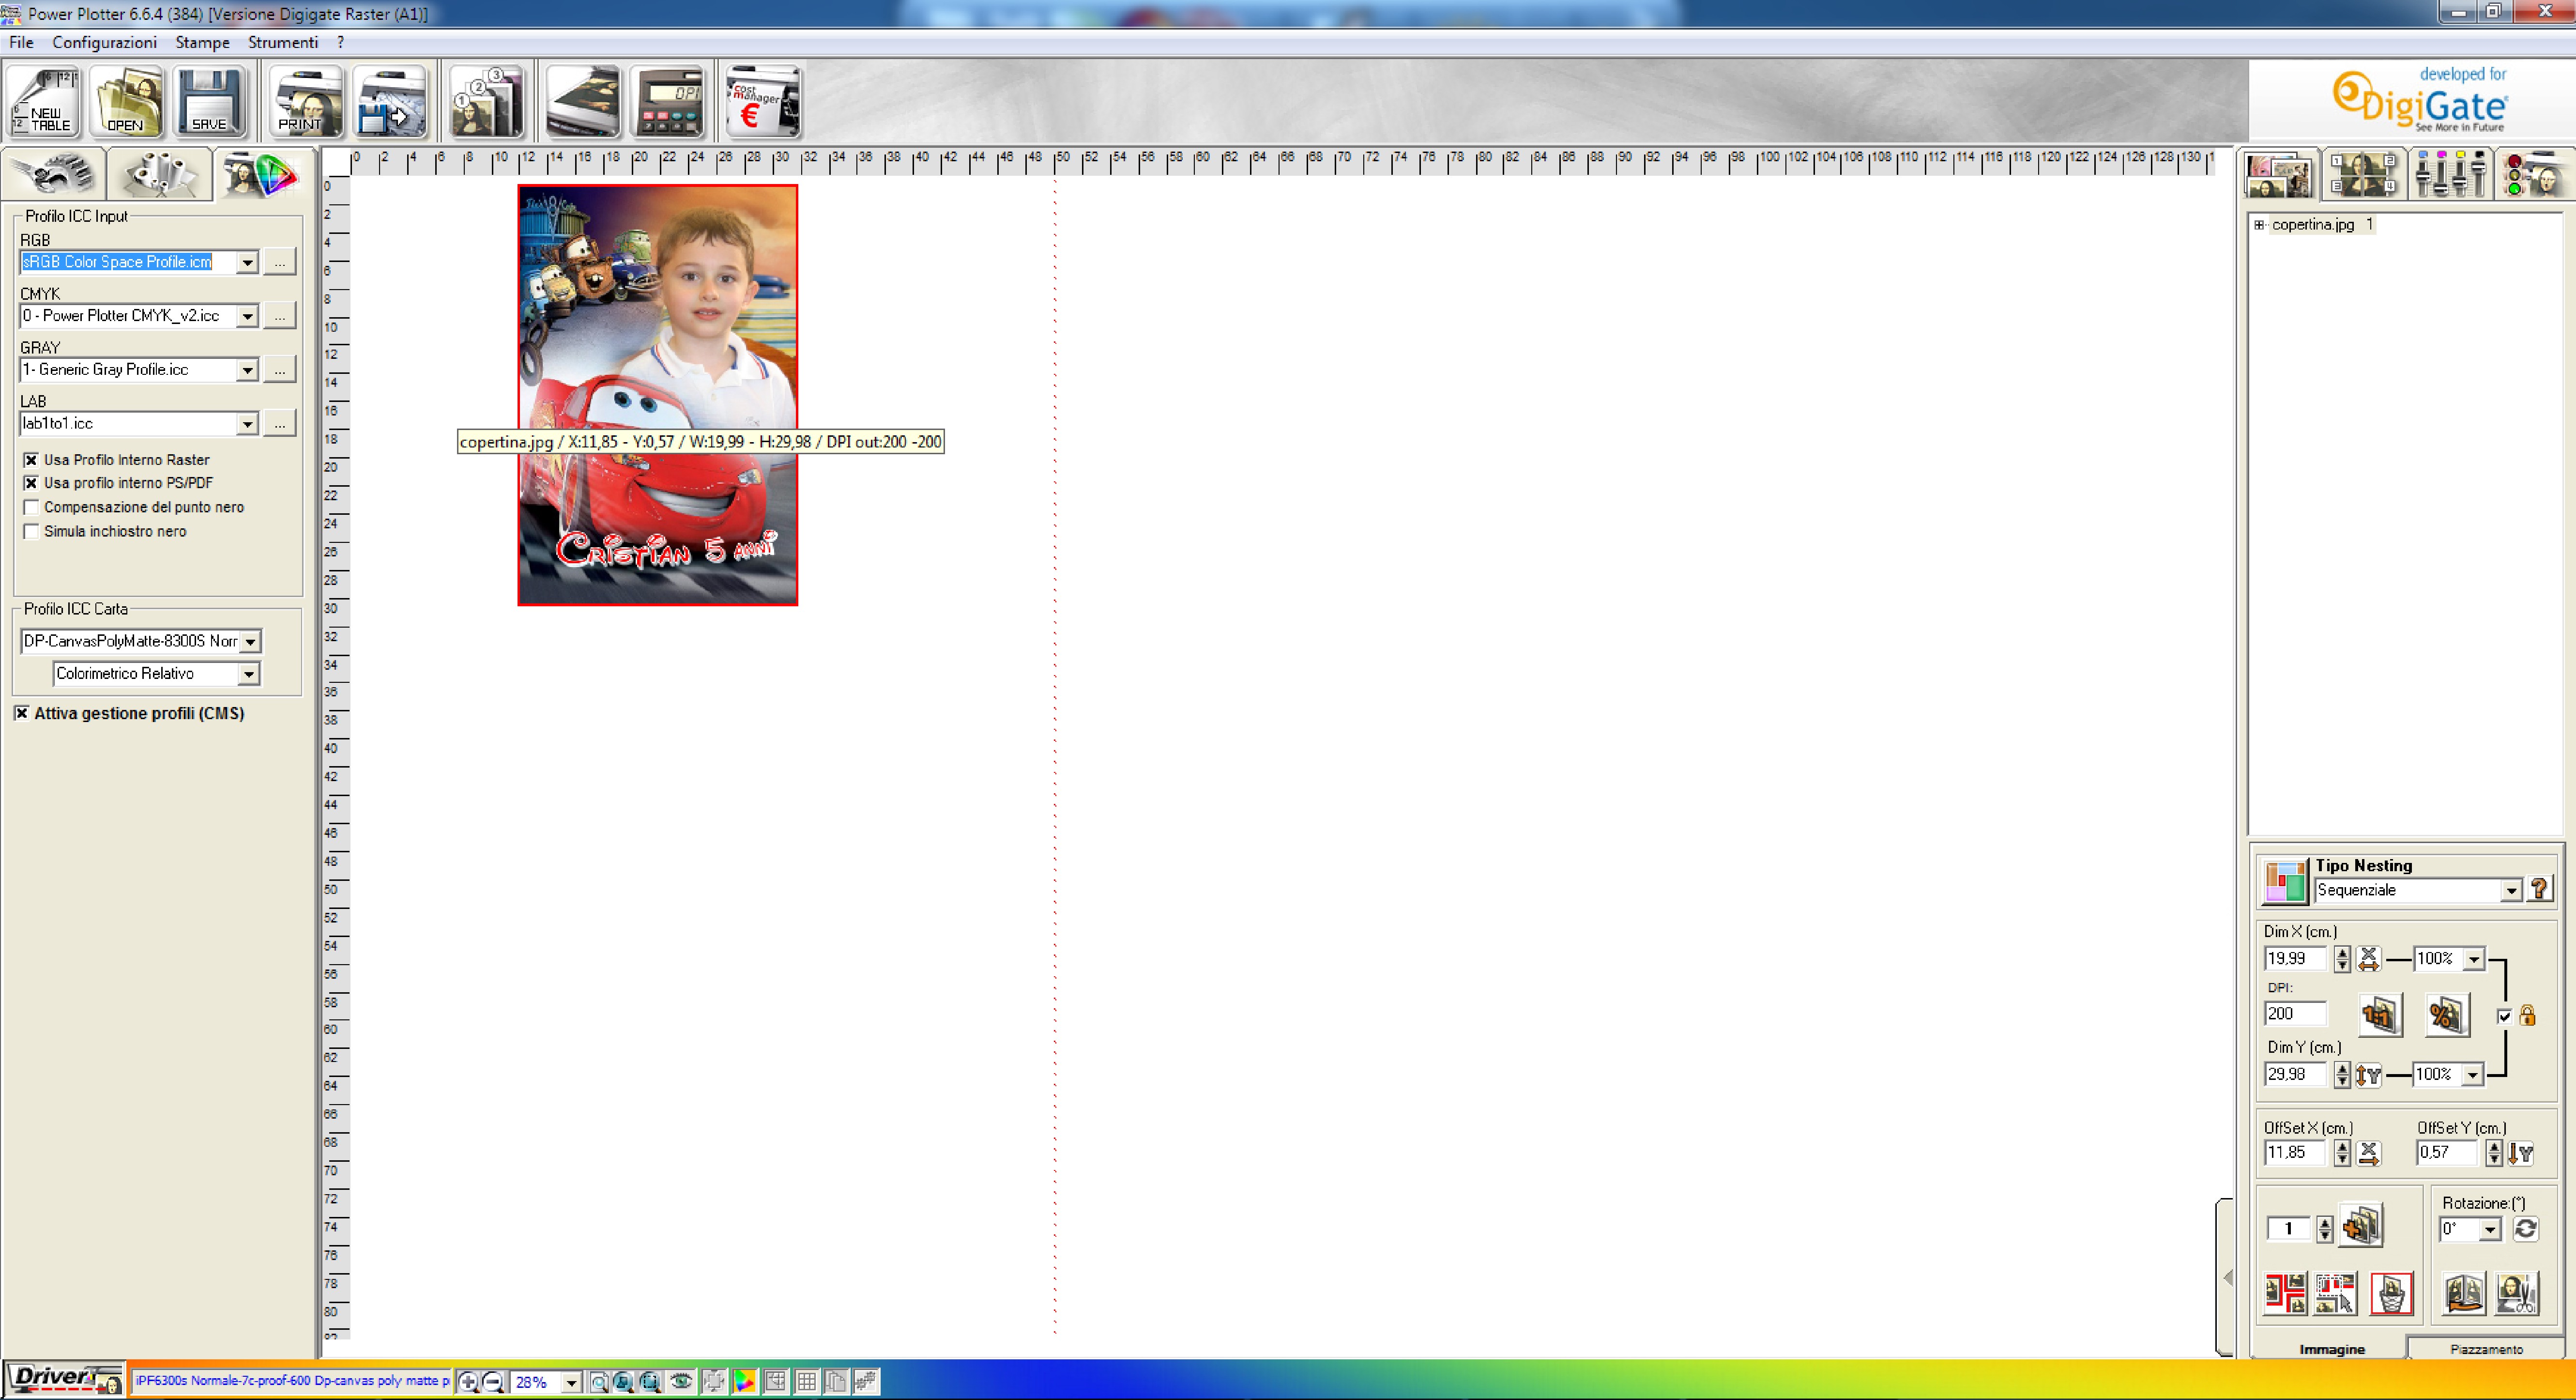Image resolution: width=2576 pixels, height=1400 pixels.
Task: Select the copertina.jpg image on canvas
Action: (x=657, y=395)
